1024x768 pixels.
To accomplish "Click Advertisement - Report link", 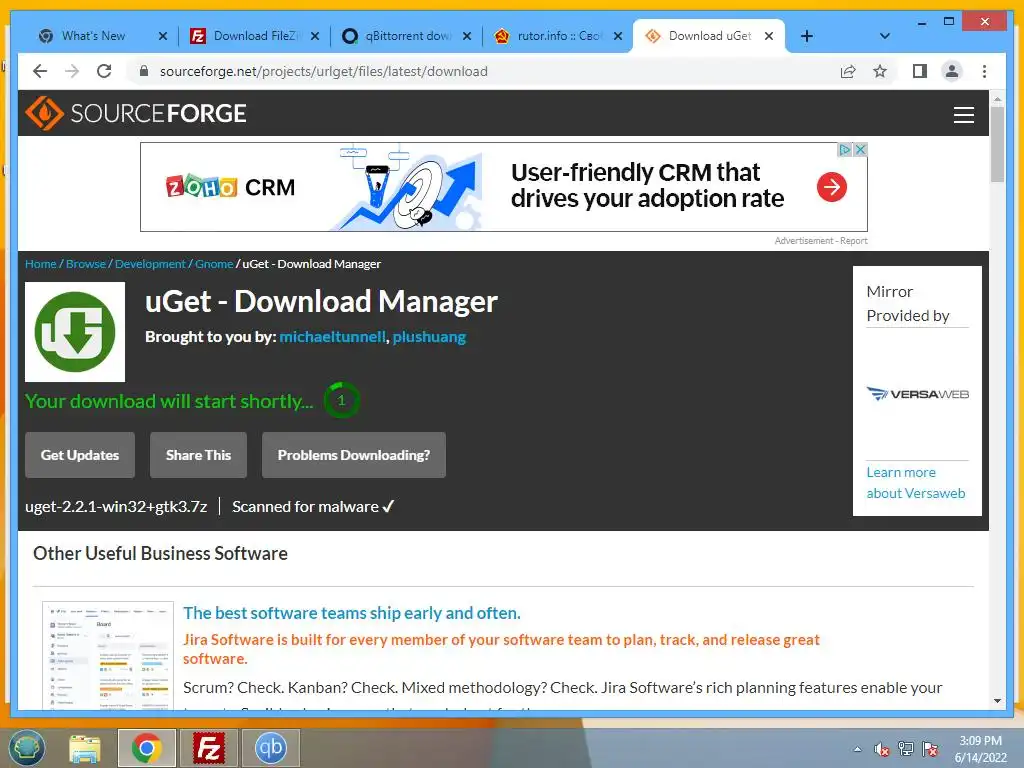I will pos(821,241).
